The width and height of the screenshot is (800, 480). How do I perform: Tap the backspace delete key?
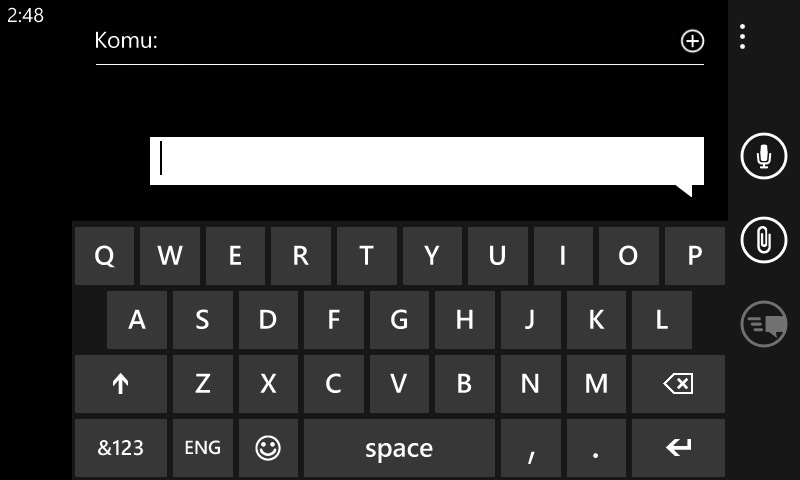[x=678, y=384]
